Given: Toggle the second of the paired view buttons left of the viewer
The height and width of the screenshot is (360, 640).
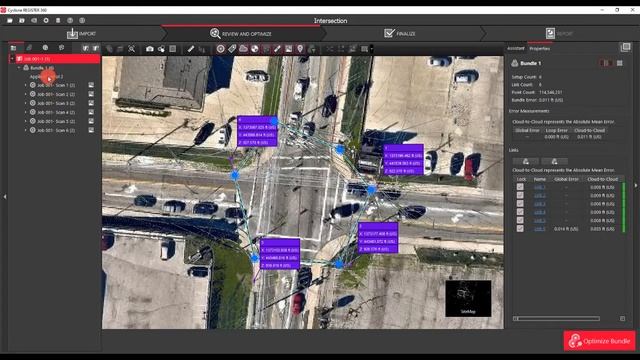Looking at the screenshot, I should pos(96,48).
